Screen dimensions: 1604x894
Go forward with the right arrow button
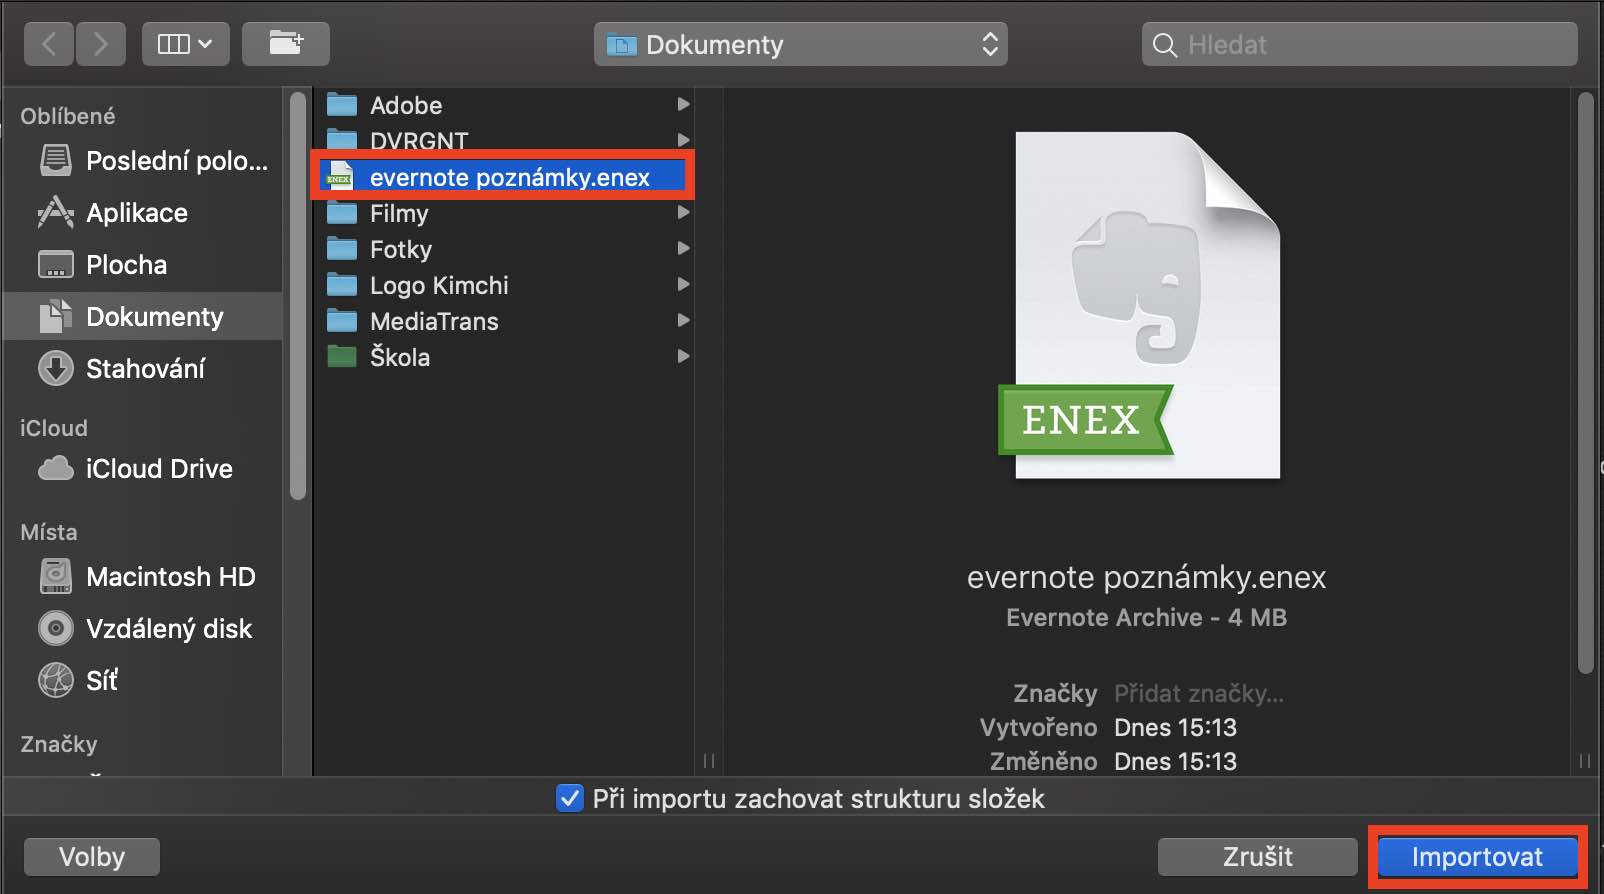coord(101,44)
